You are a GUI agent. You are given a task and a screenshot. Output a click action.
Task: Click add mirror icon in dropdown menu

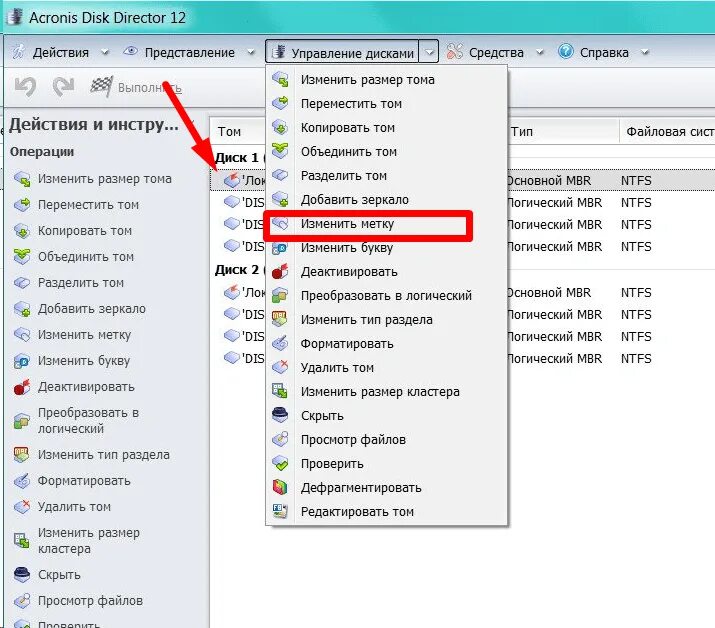280,199
